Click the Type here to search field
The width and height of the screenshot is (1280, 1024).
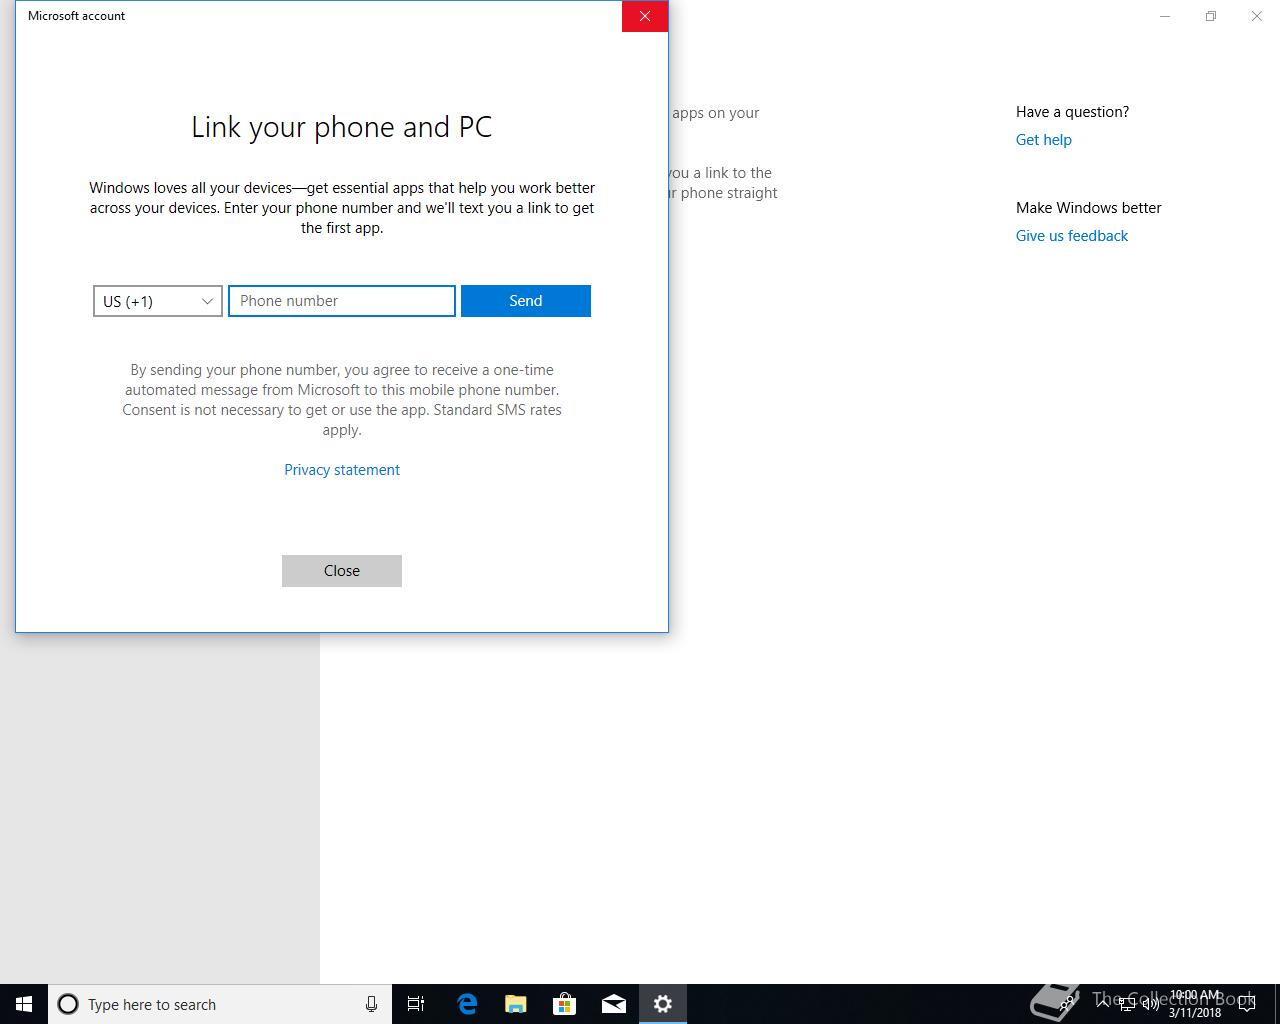coord(220,1004)
